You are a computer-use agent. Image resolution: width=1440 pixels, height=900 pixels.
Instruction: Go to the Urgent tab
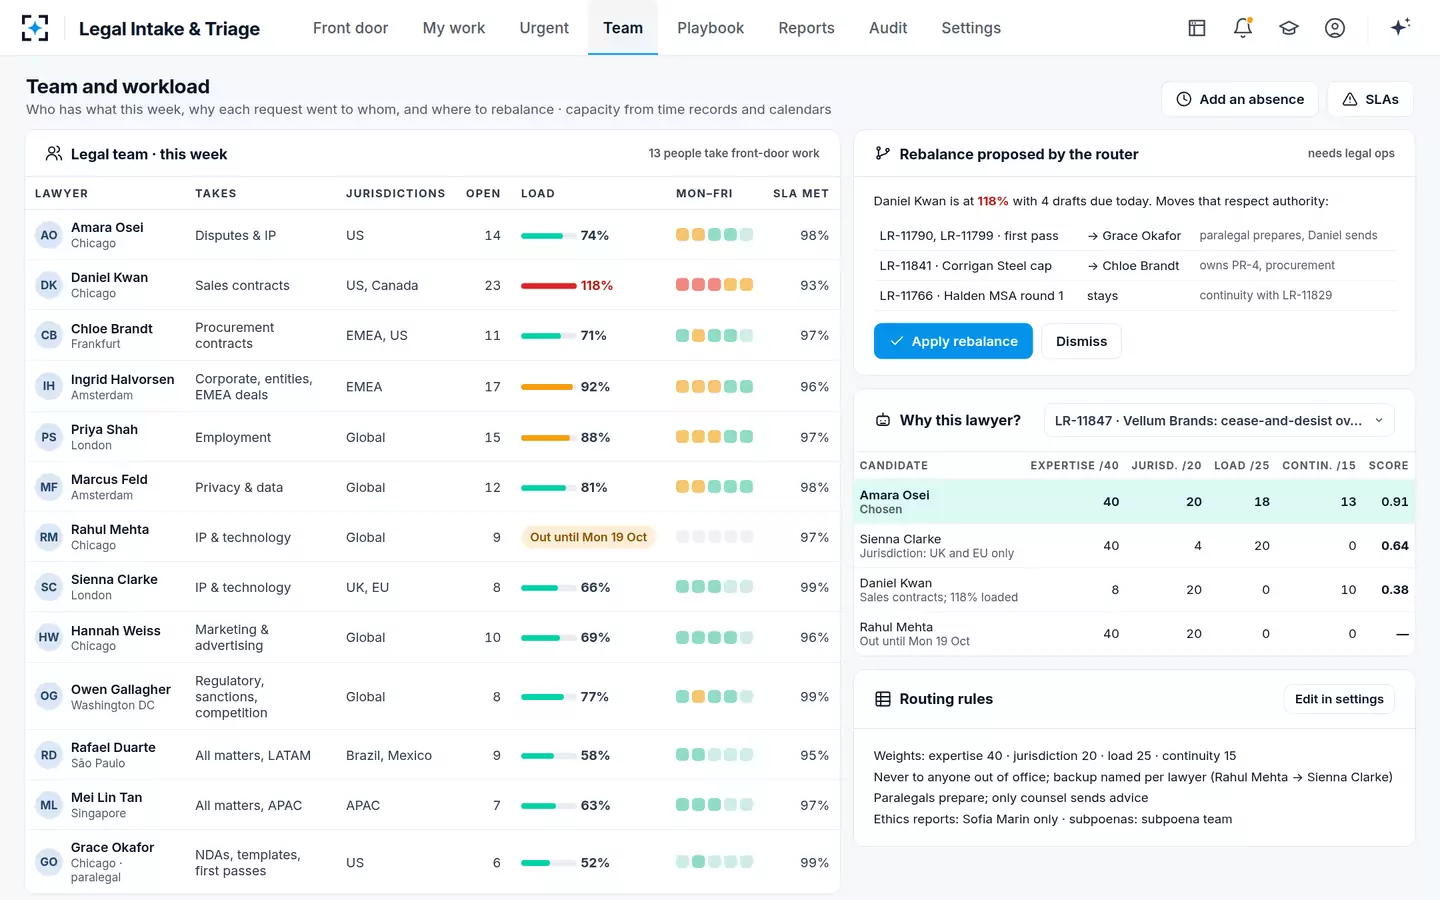pyautogui.click(x=544, y=28)
